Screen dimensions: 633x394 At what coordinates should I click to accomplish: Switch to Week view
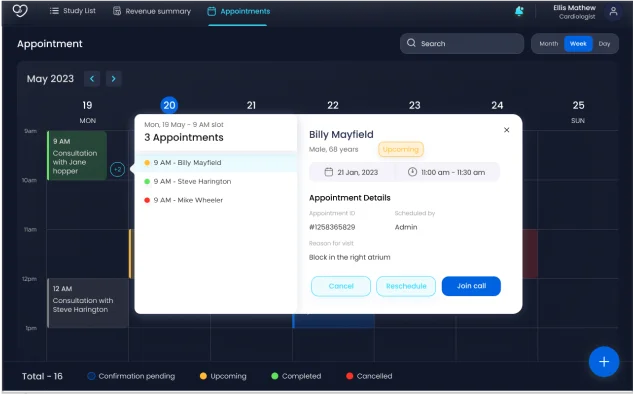pos(578,44)
